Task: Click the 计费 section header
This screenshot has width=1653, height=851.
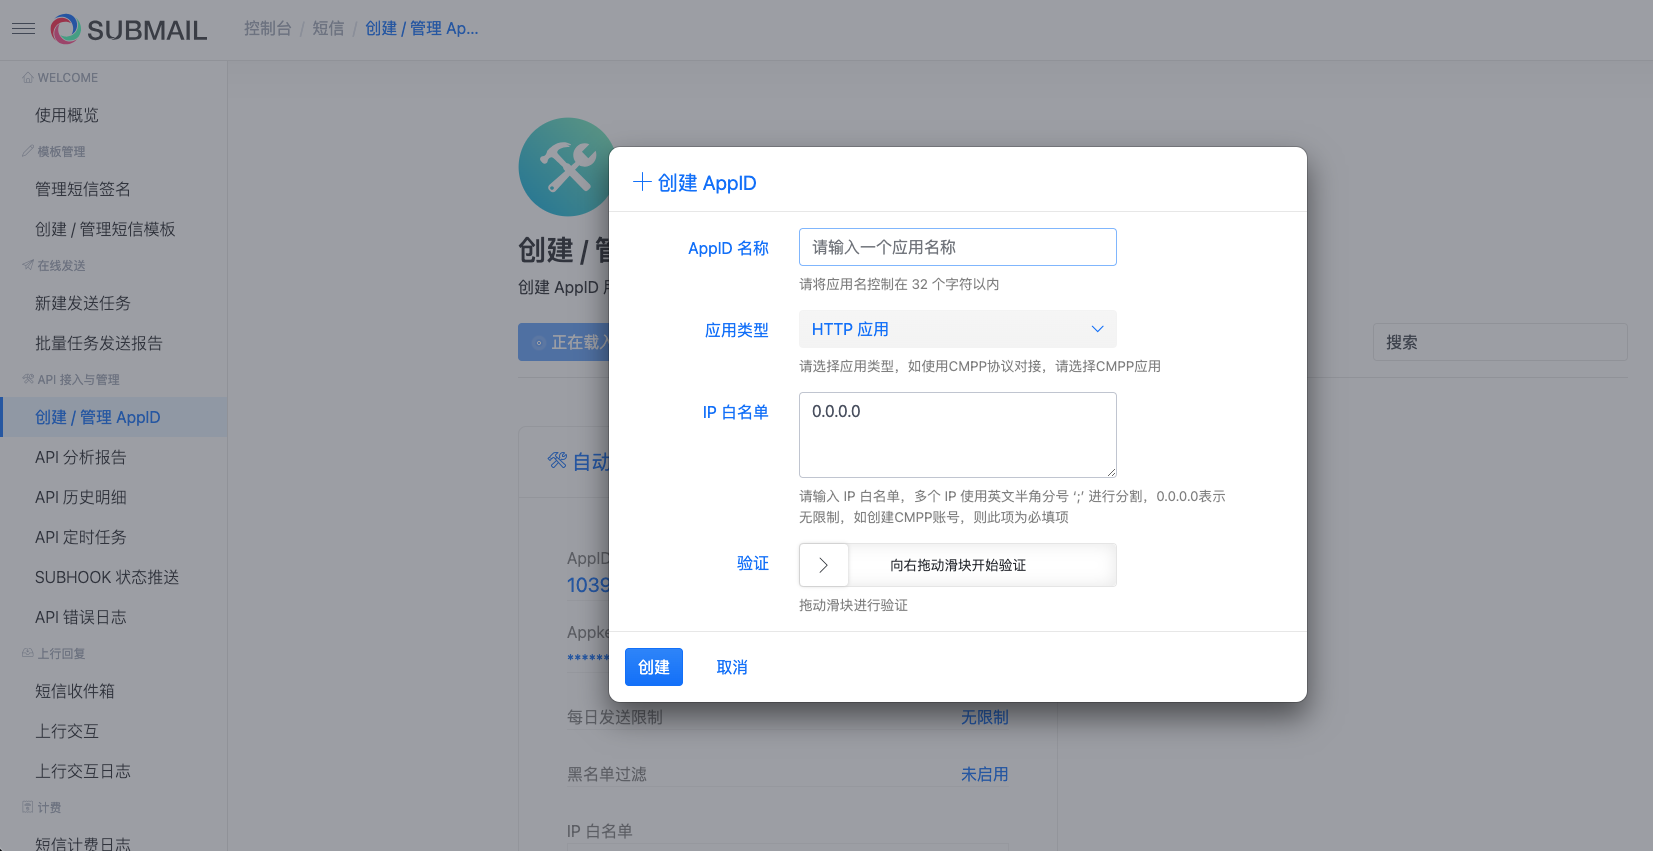Action: coord(42,808)
